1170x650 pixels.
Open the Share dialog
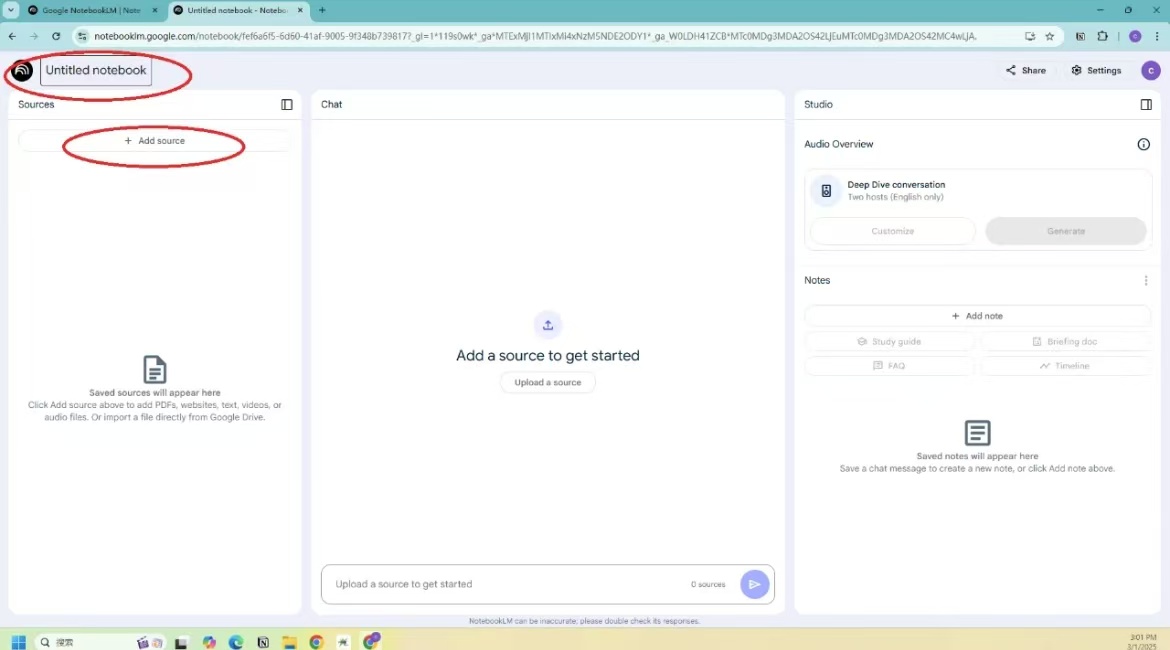point(1025,71)
